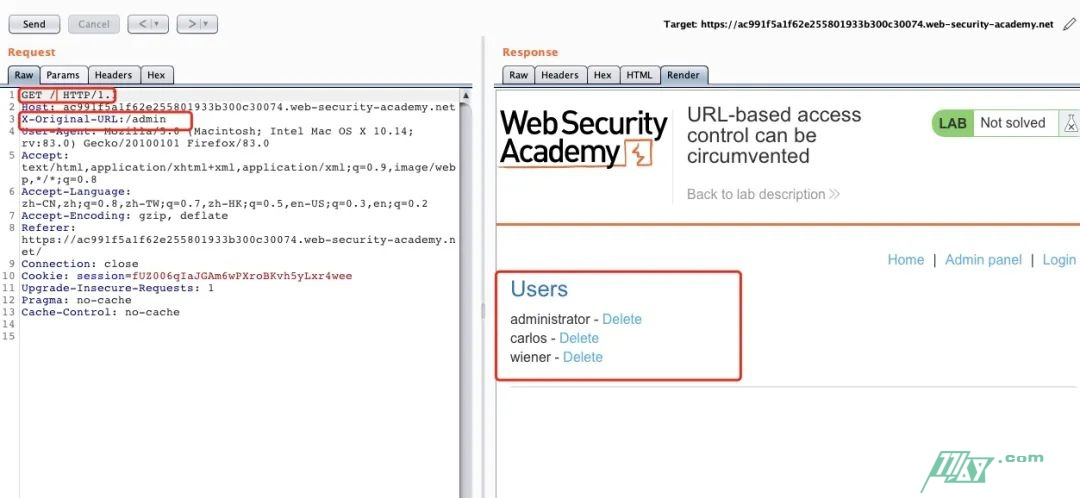Viewport: 1080px width, 498px height.
Task: Open the Admin panel link
Action: (984, 260)
